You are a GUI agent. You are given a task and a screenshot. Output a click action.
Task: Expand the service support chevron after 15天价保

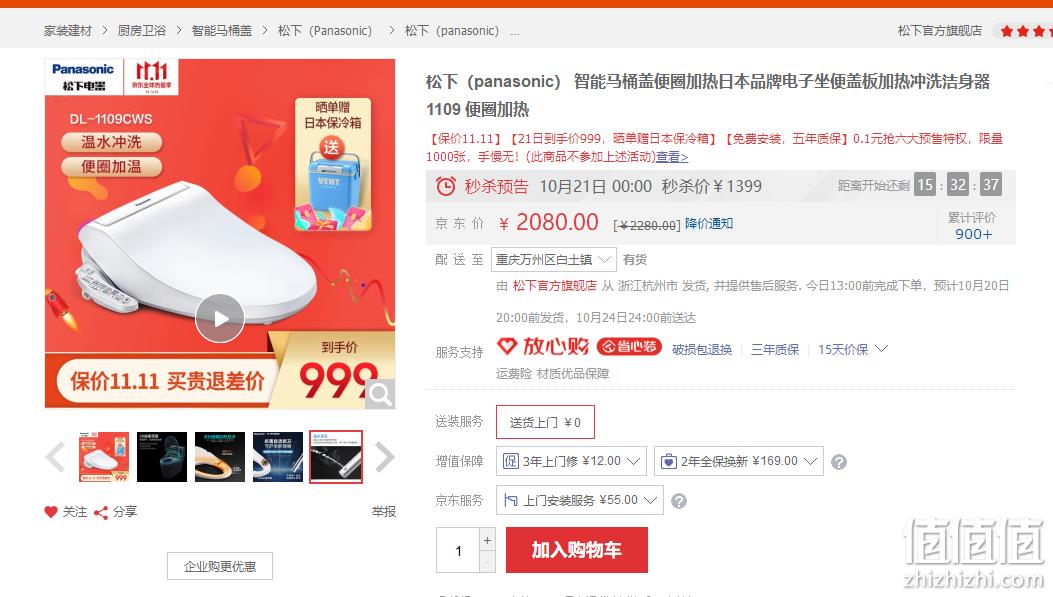pyautogui.click(x=882, y=349)
